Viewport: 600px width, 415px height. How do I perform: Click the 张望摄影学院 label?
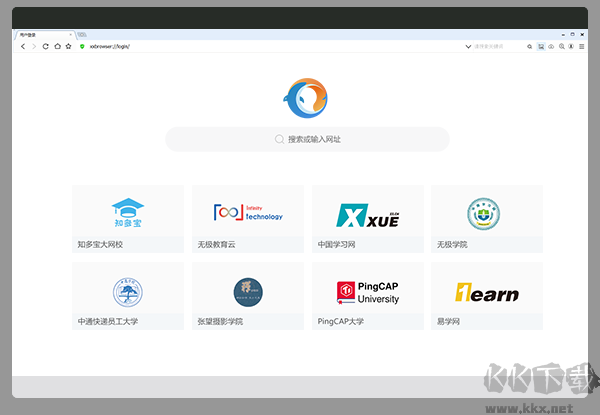coord(220,321)
